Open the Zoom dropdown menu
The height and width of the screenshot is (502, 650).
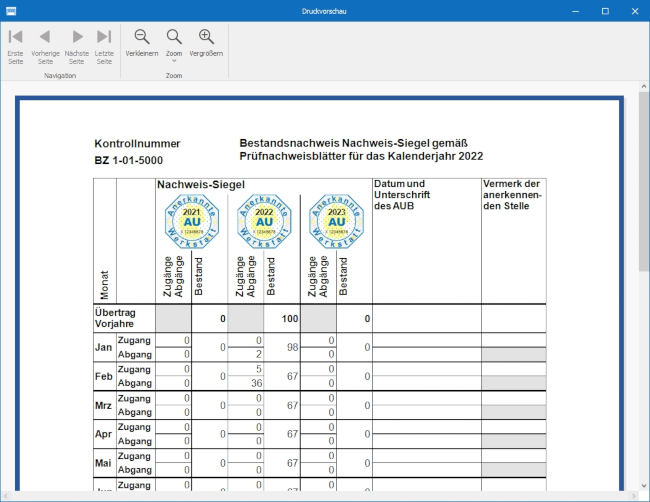tap(174, 45)
